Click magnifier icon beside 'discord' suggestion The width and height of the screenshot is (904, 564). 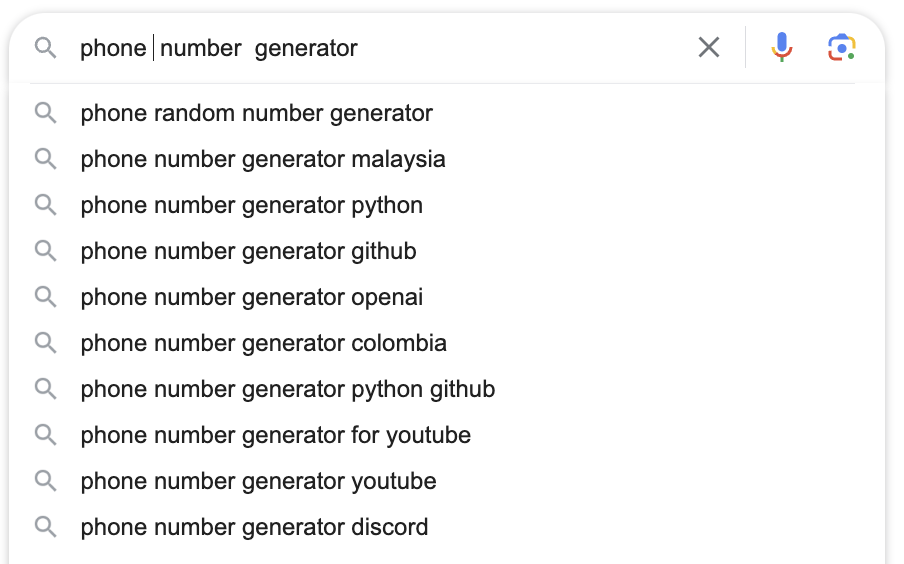click(45, 527)
